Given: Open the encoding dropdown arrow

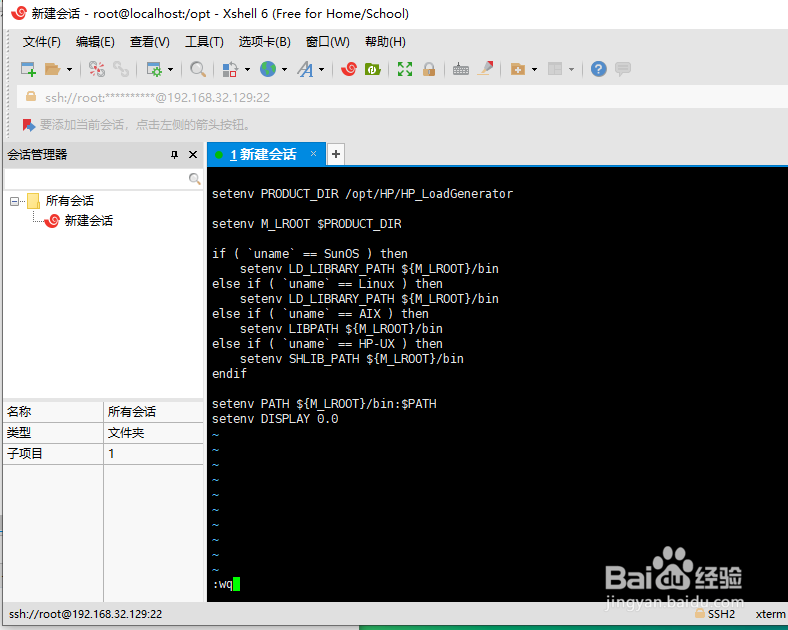Looking at the screenshot, I should pyautogui.click(x=284, y=69).
